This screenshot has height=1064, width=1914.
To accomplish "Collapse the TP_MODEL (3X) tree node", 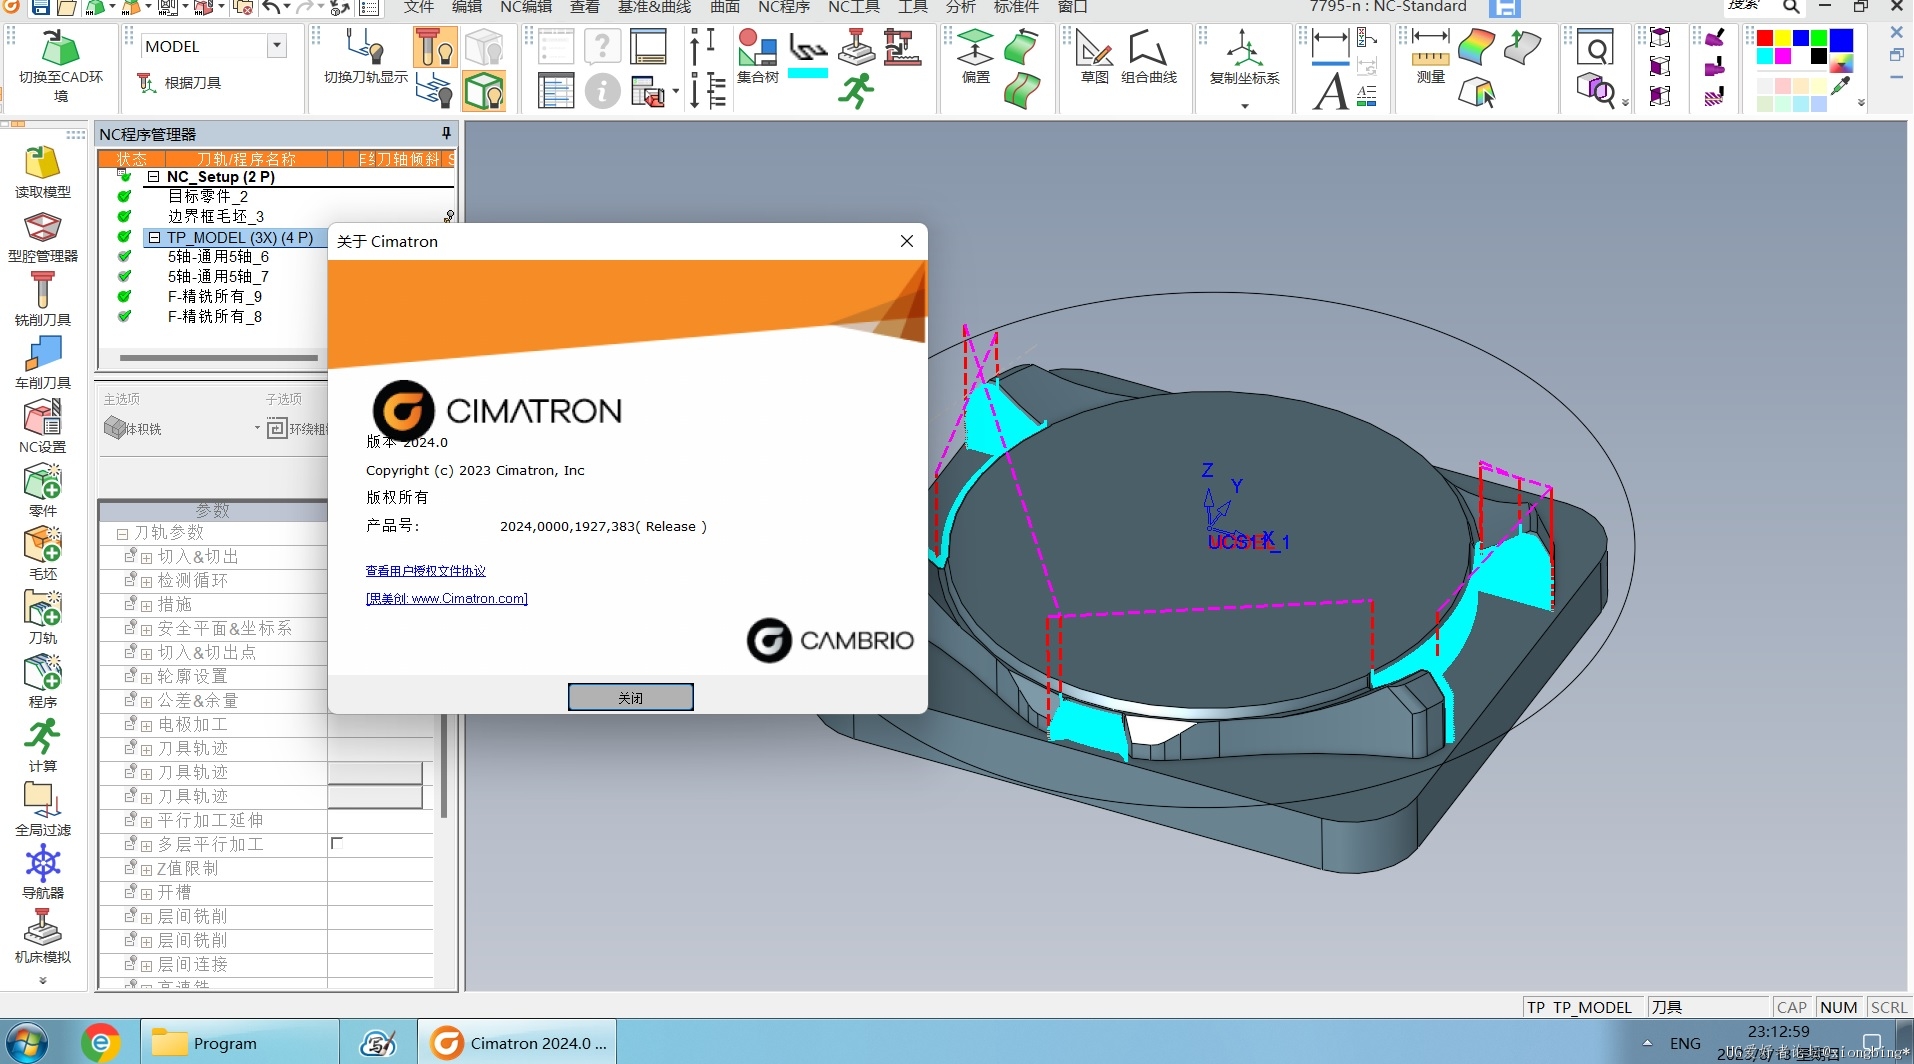I will click(154, 238).
